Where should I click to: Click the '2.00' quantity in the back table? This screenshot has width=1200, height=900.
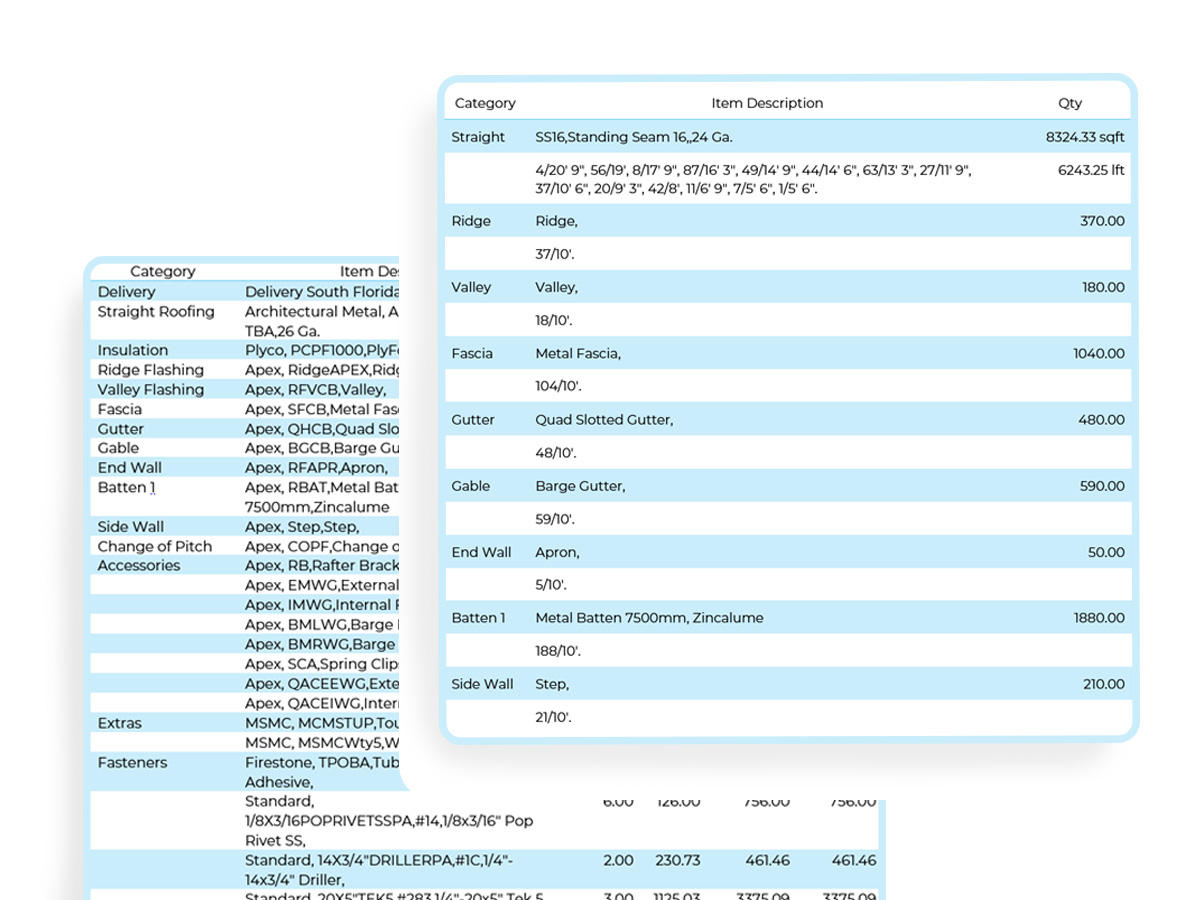(x=618, y=860)
